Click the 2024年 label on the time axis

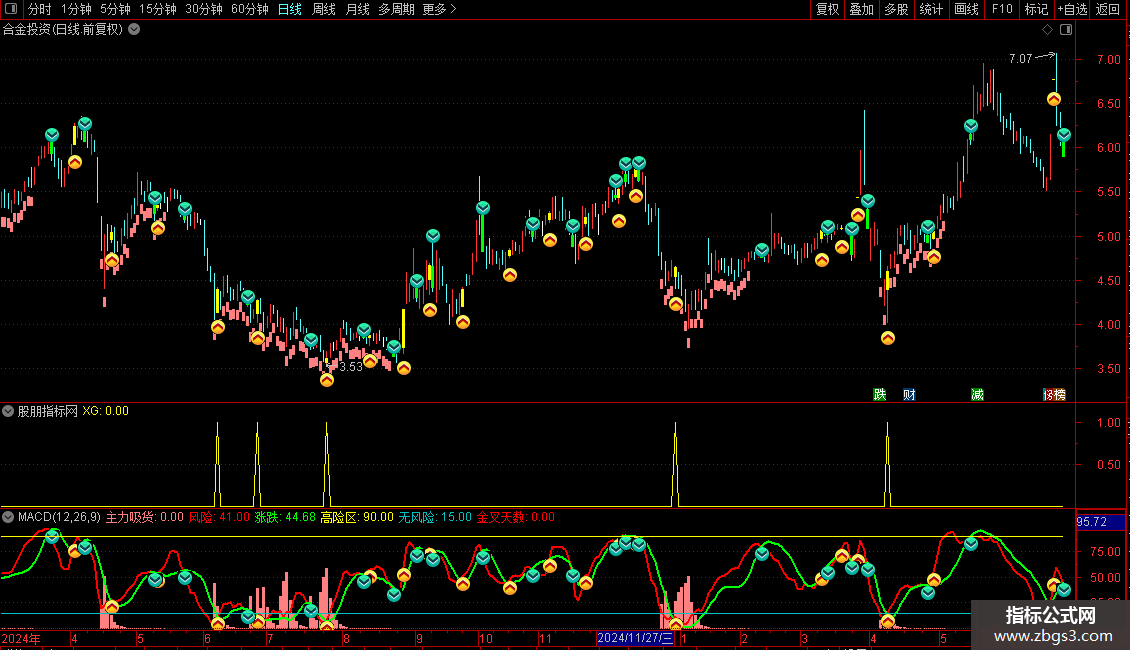click(x=21, y=638)
